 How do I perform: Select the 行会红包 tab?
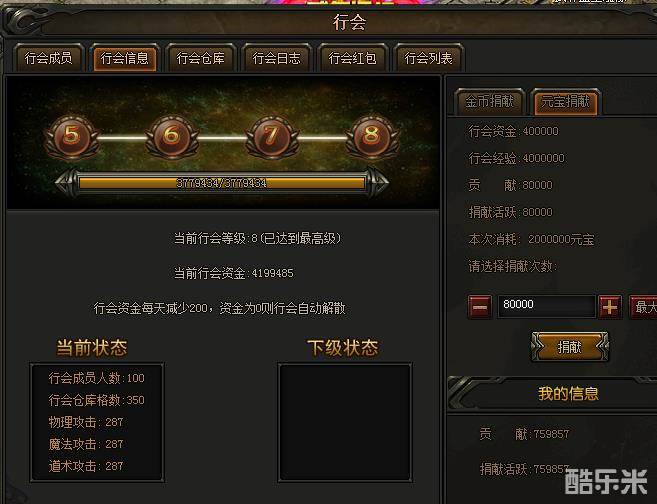[x=352, y=58]
